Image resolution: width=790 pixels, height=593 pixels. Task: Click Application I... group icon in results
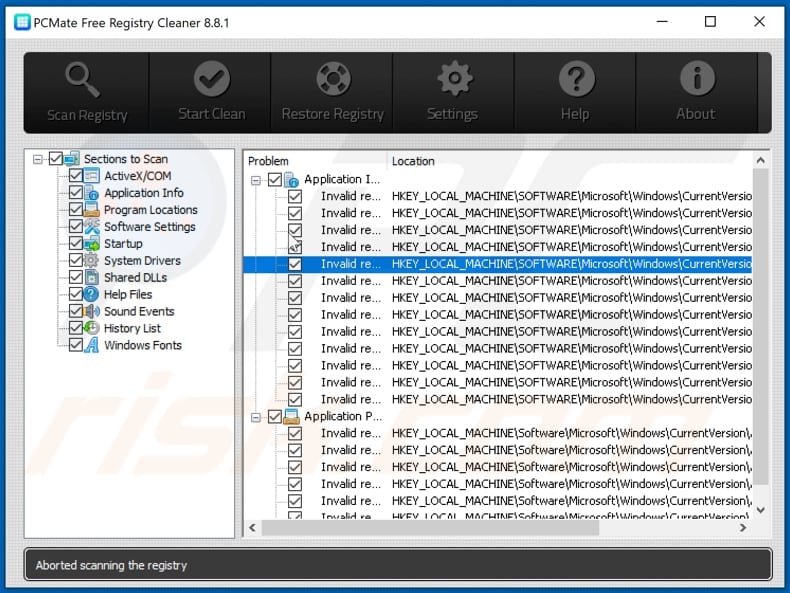(292, 179)
